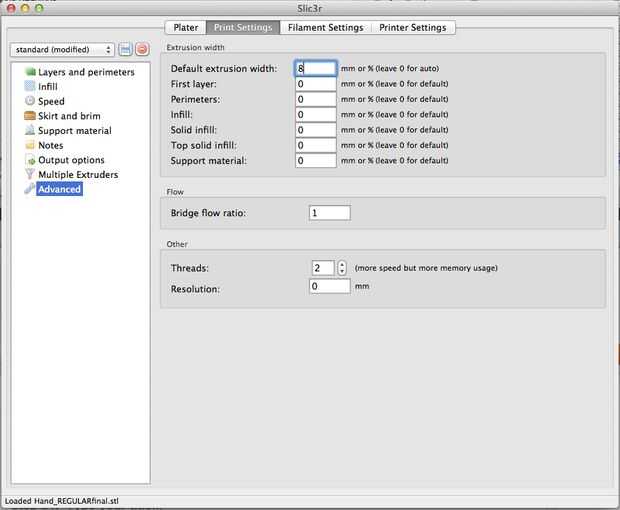Click the '(more speed but more memory usage)' hint
This screenshot has height=510, width=620.
[426, 268]
